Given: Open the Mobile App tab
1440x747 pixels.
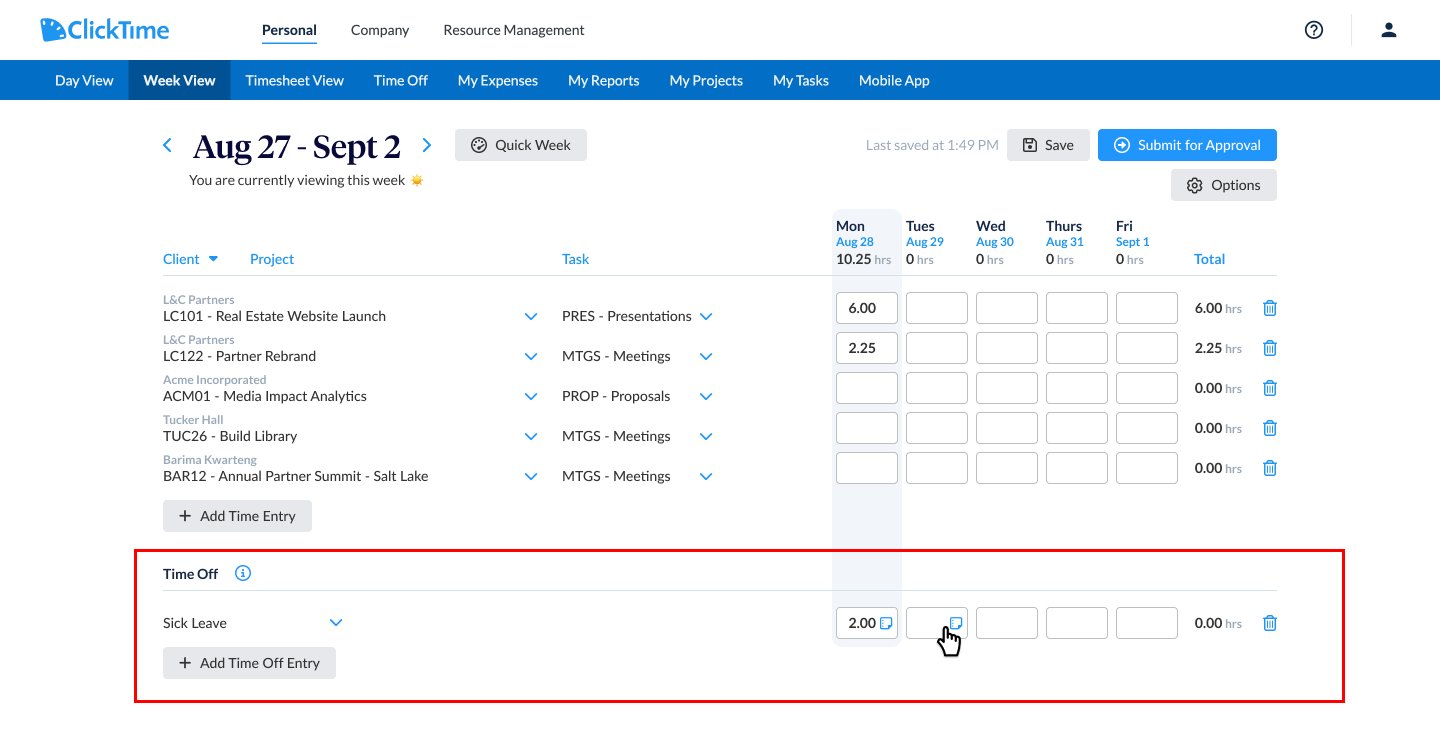Looking at the screenshot, I should point(894,80).
